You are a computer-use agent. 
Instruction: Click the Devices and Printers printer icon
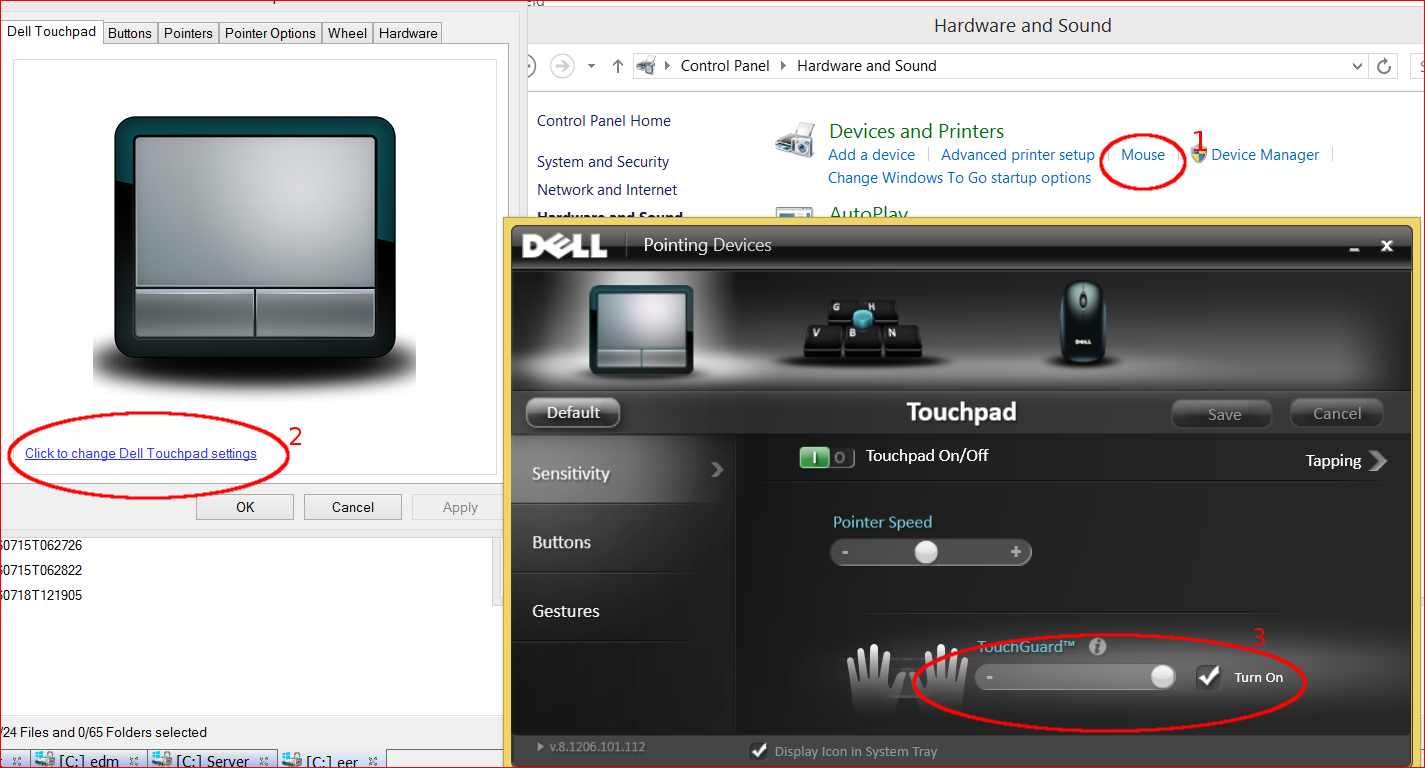pos(794,137)
